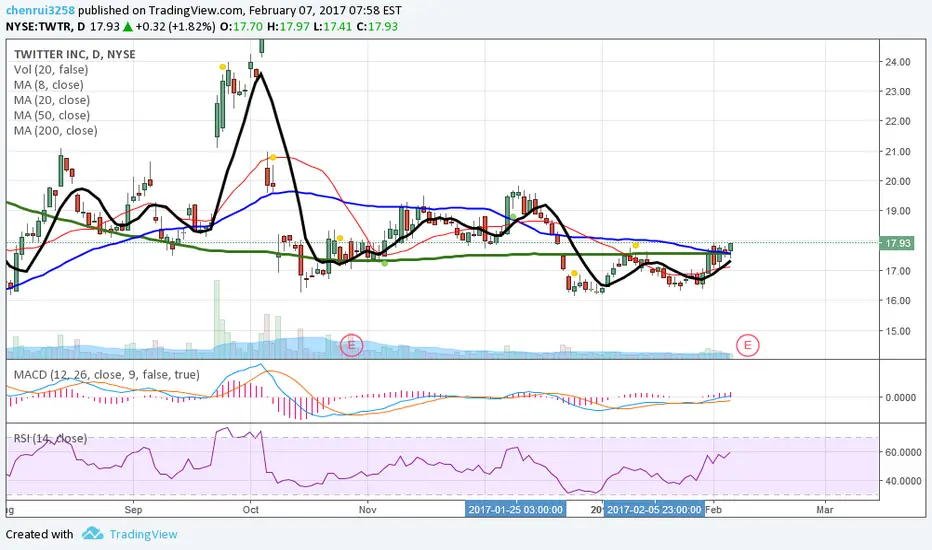Screen dimensions: 932x550
Task: Select the MA (8, close) indicator label
Action: coord(49,85)
